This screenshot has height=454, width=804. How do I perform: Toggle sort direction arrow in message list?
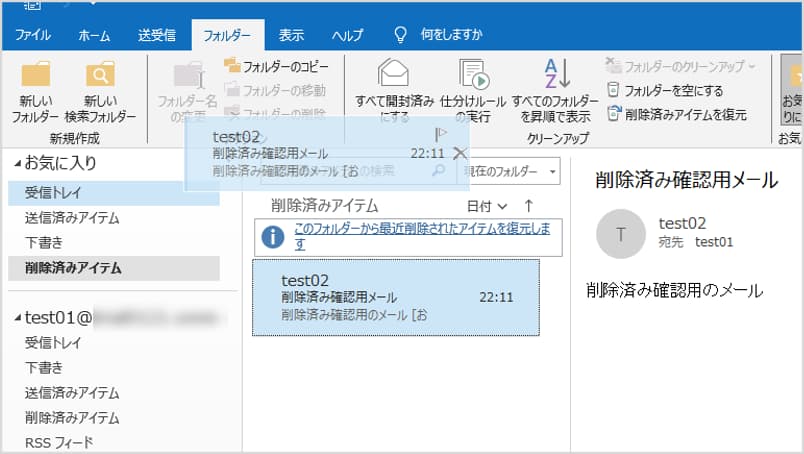(x=529, y=206)
